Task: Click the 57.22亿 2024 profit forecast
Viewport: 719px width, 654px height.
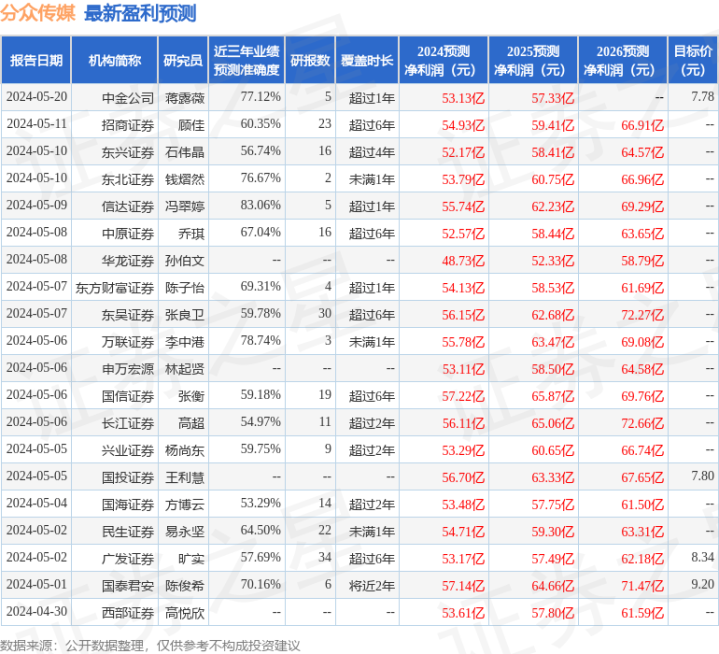Action: point(463,396)
